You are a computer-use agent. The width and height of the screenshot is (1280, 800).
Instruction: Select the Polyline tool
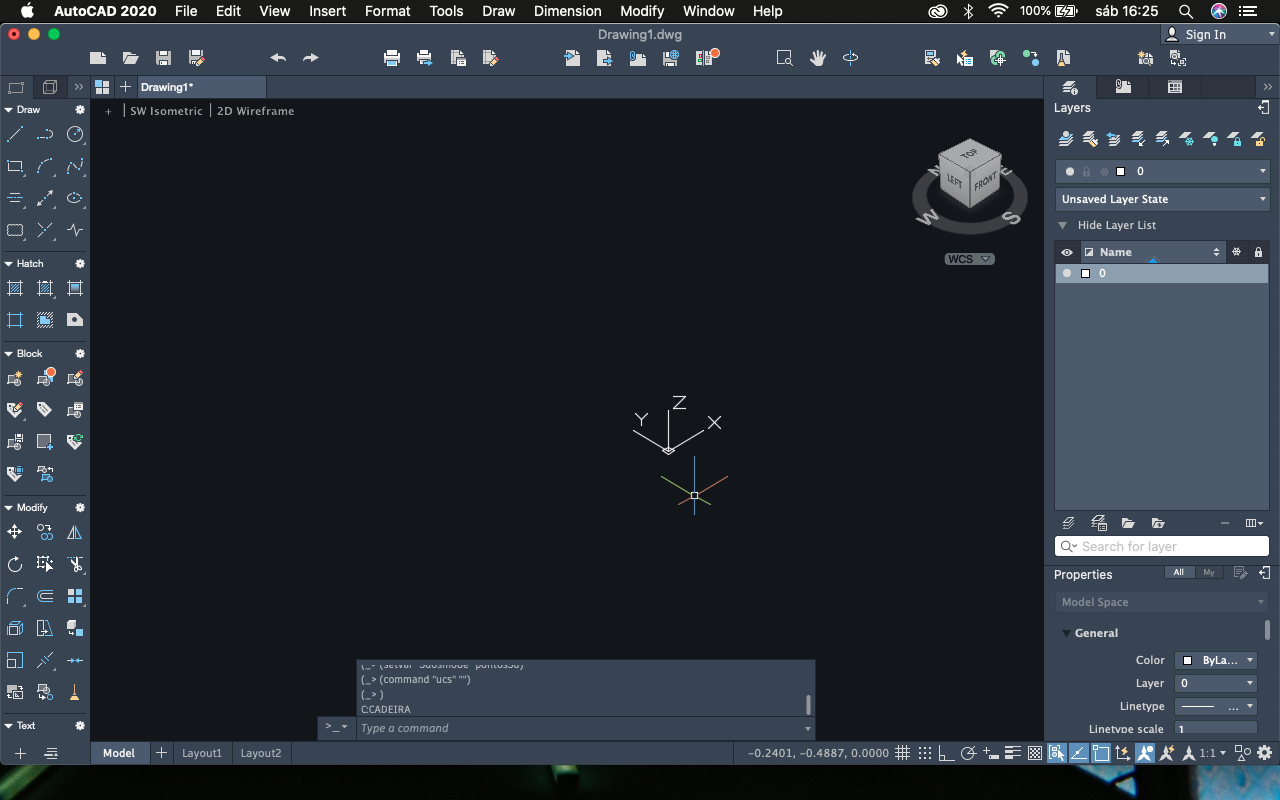45,134
